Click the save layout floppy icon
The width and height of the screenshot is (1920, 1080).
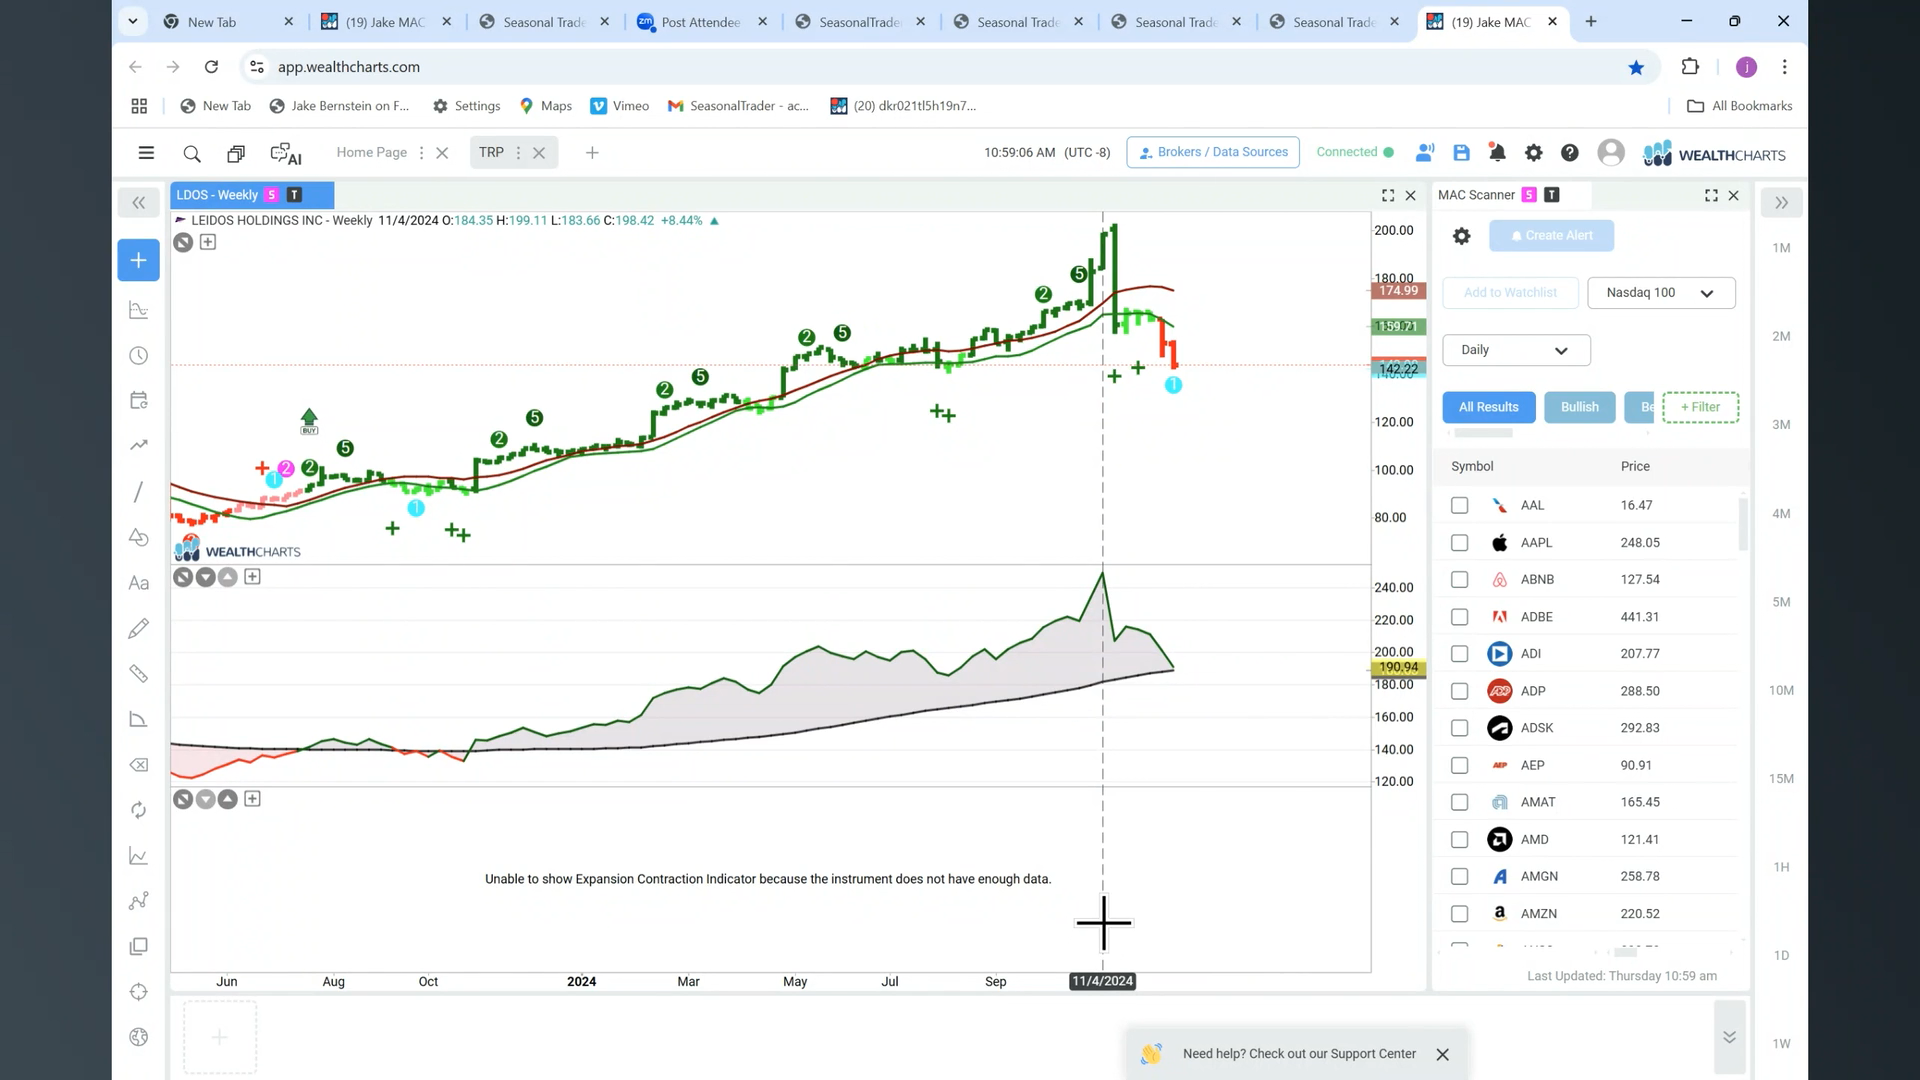click(x=1461, y=153)
